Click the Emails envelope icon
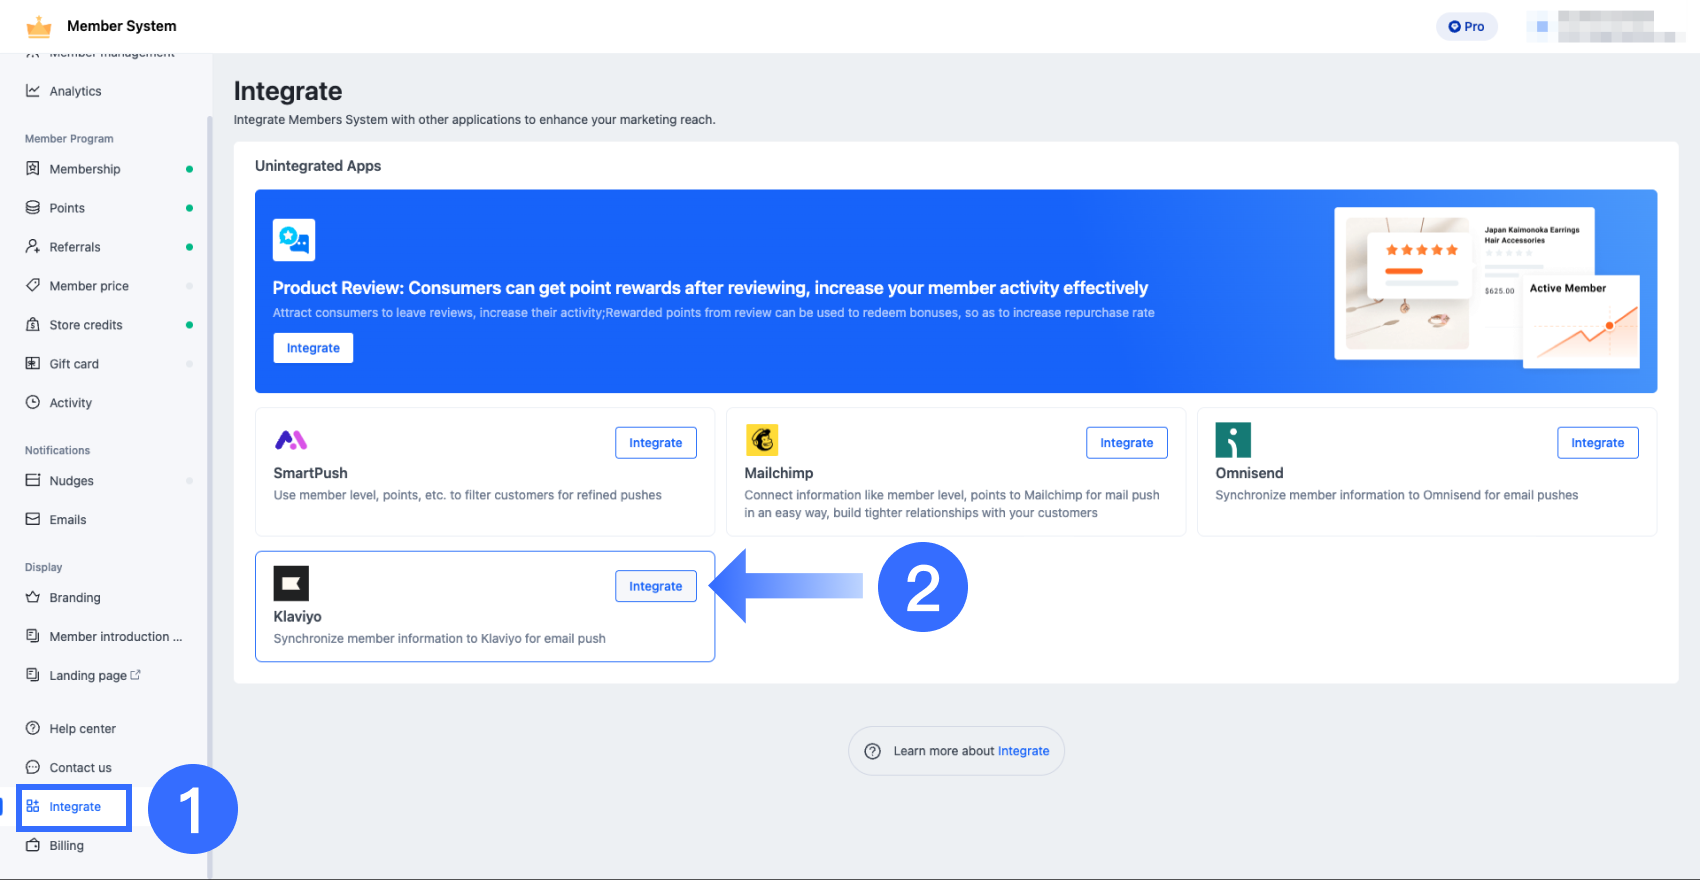This screenshot has height=880, width=1700. tap(33, 520)
